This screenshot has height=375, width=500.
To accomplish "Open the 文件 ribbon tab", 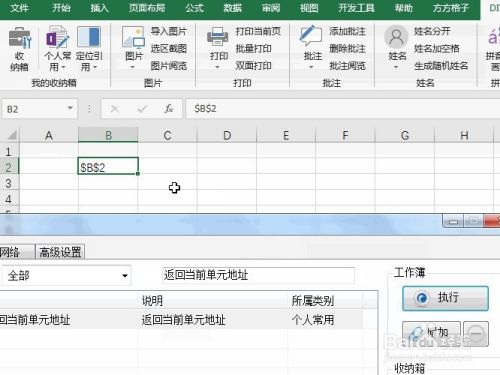I will point(19,8).
